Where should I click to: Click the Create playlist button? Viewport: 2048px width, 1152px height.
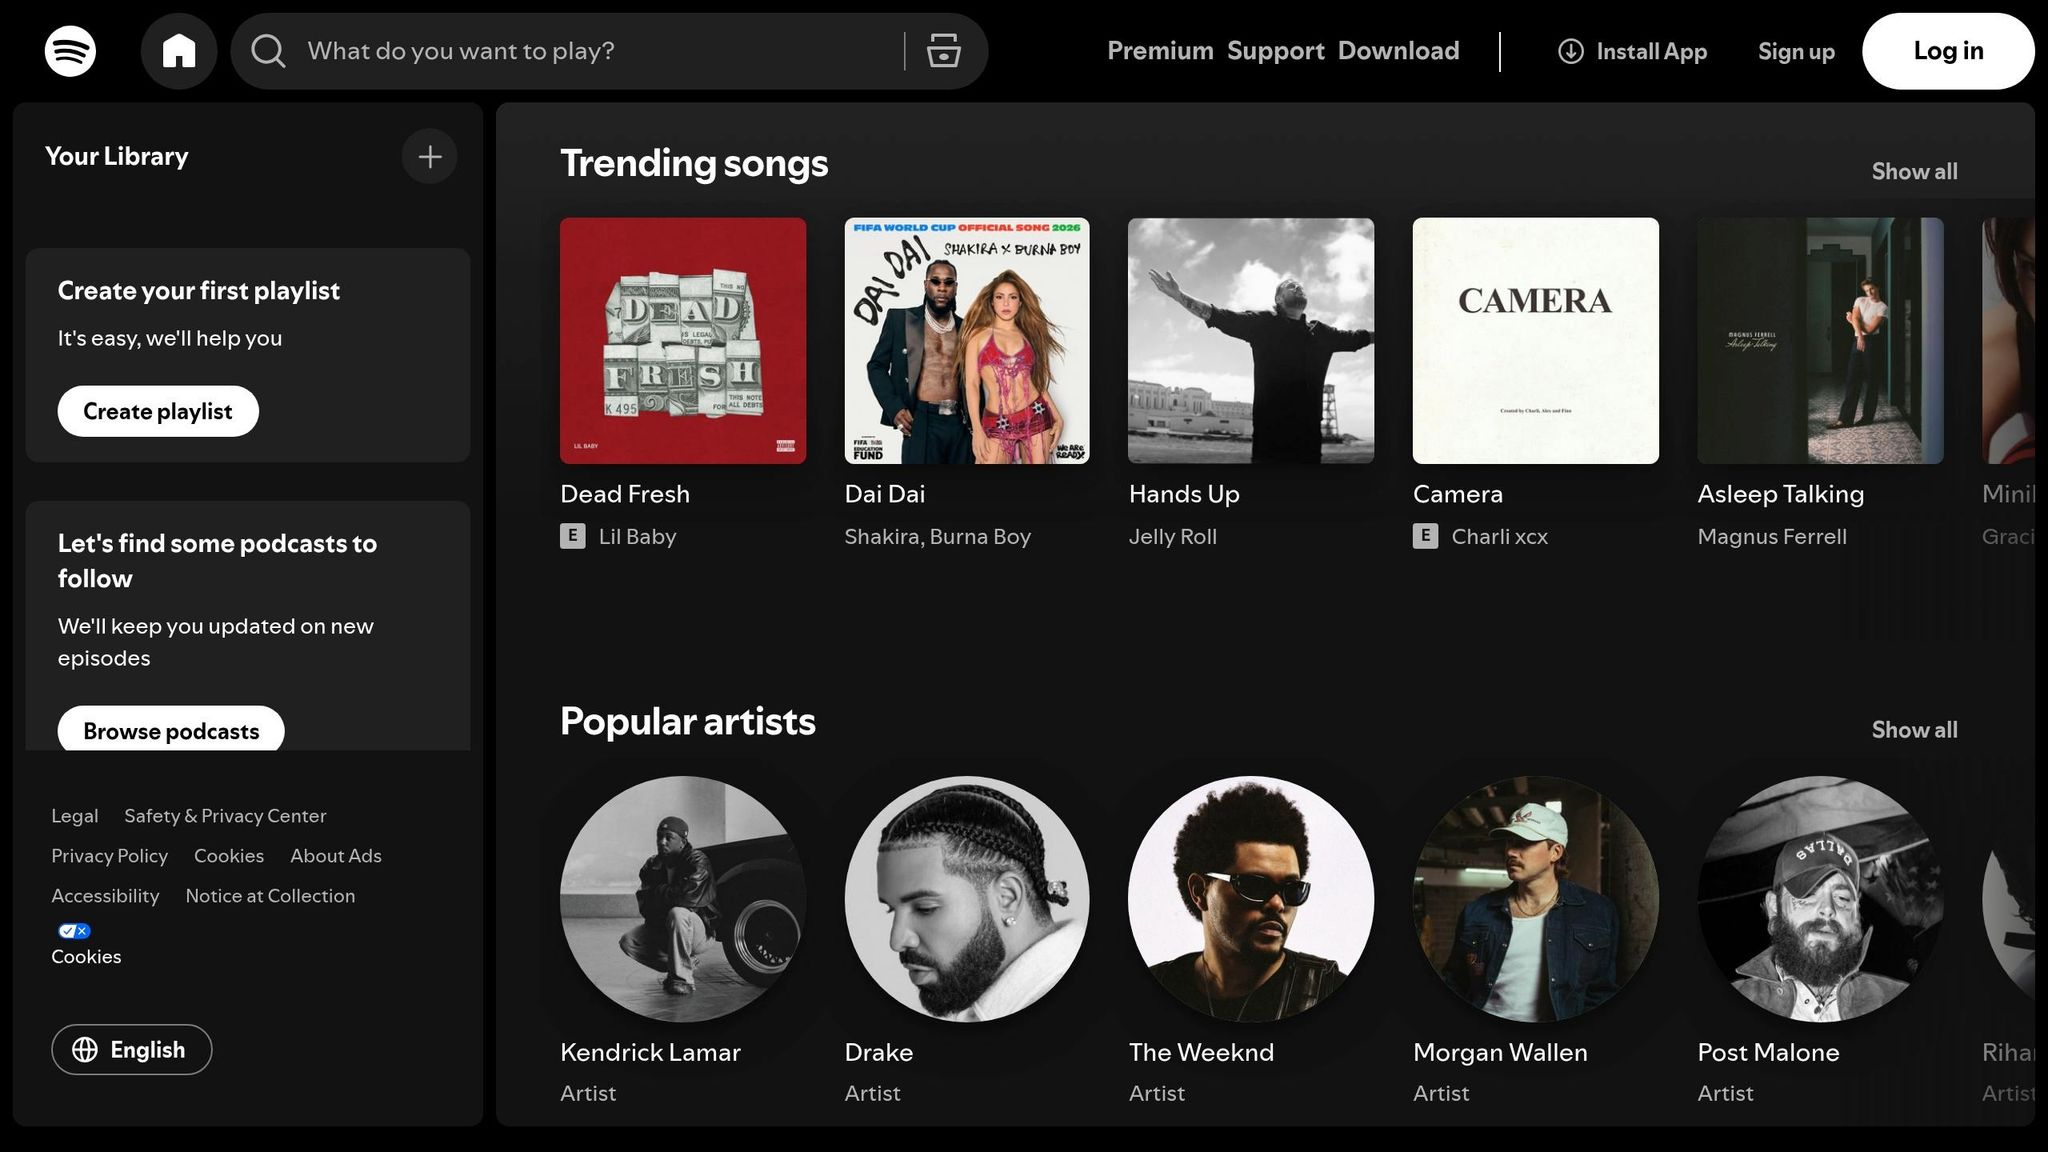(x=158, y=411)
